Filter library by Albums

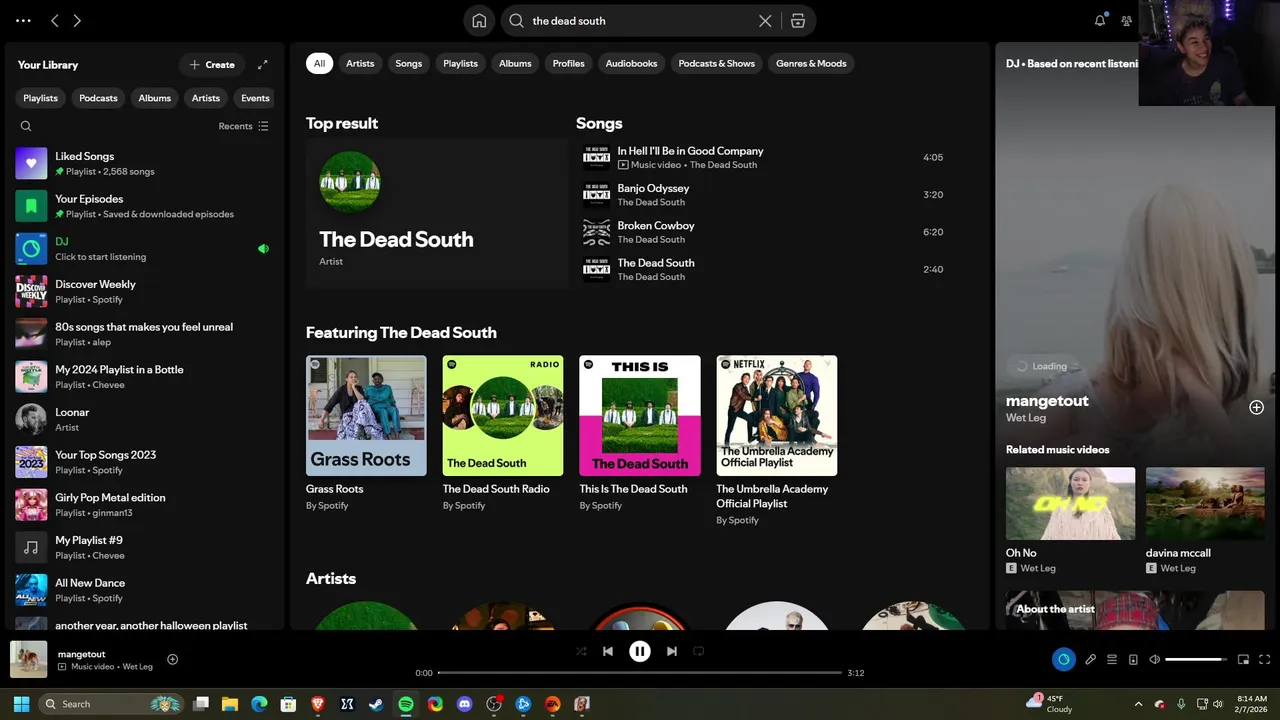pyautogui.click(x=154, y=98)
